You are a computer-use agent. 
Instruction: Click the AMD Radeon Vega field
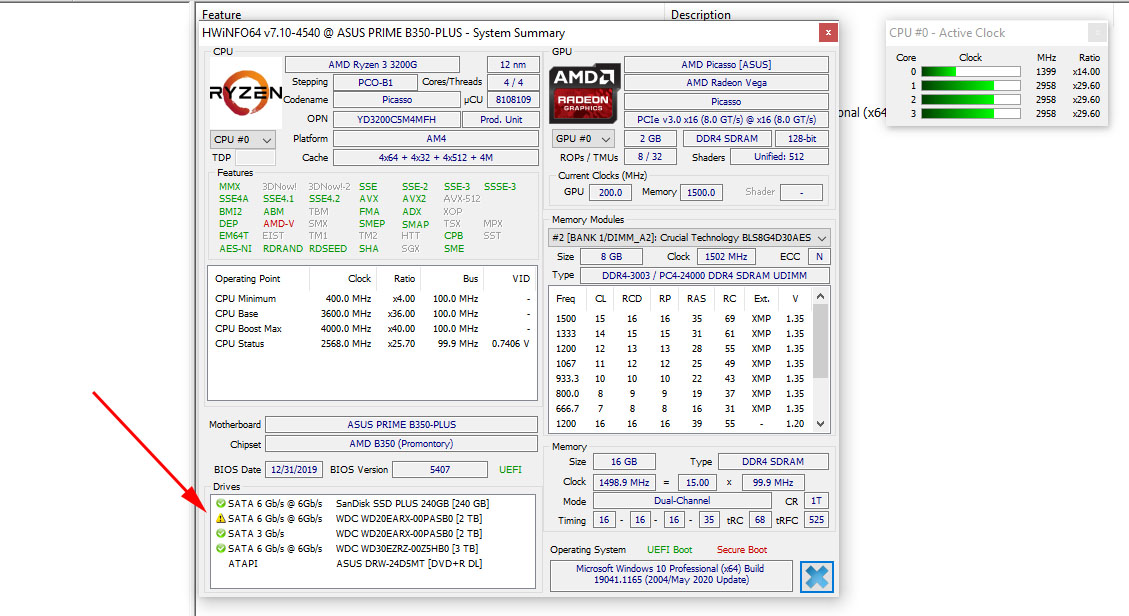pyautogui.click(x=727, y=83)
